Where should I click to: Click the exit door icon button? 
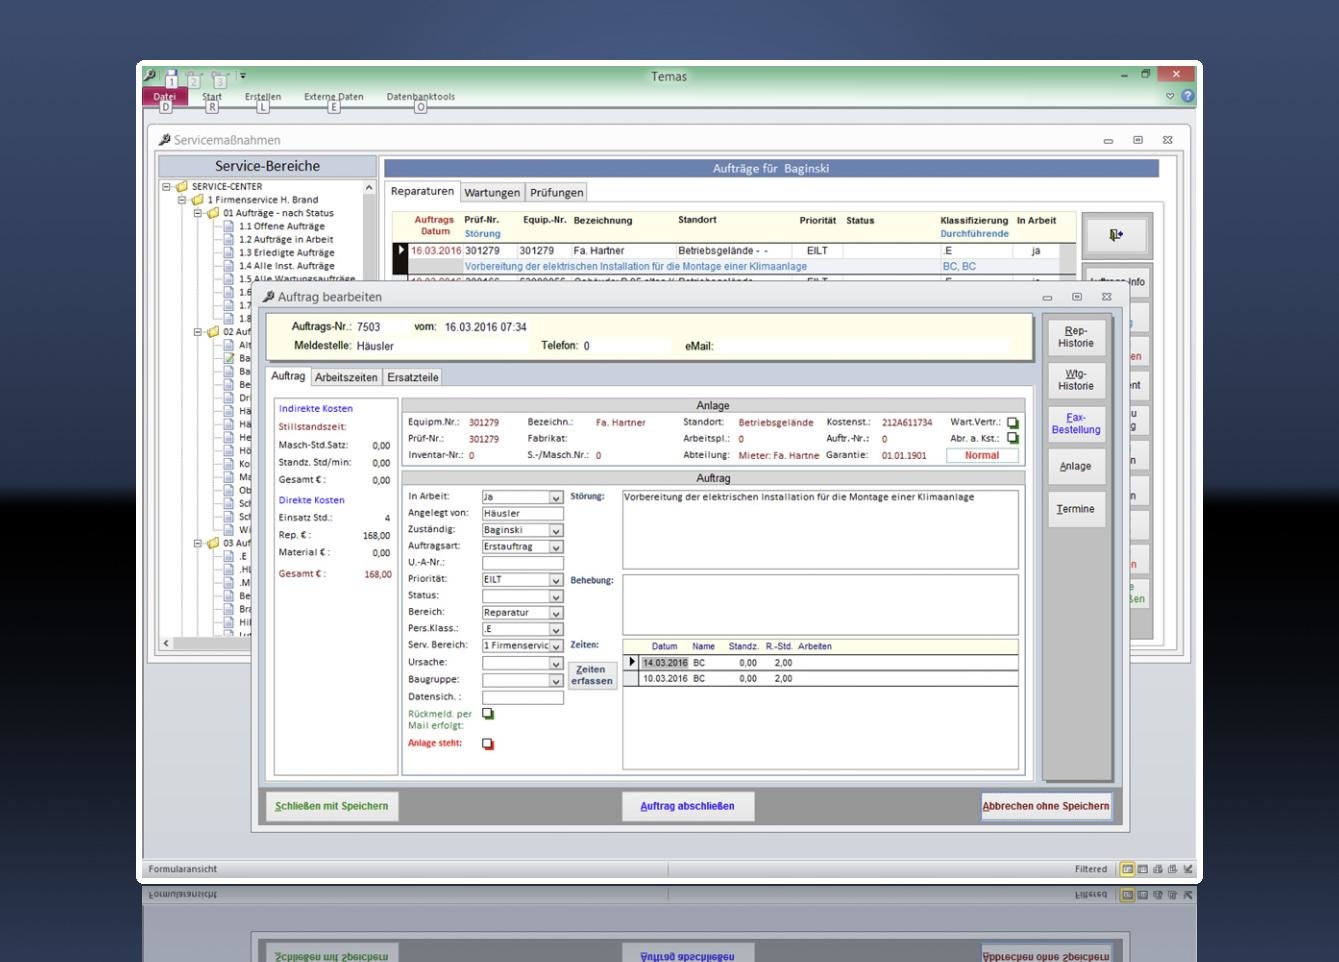(1116, 235)
